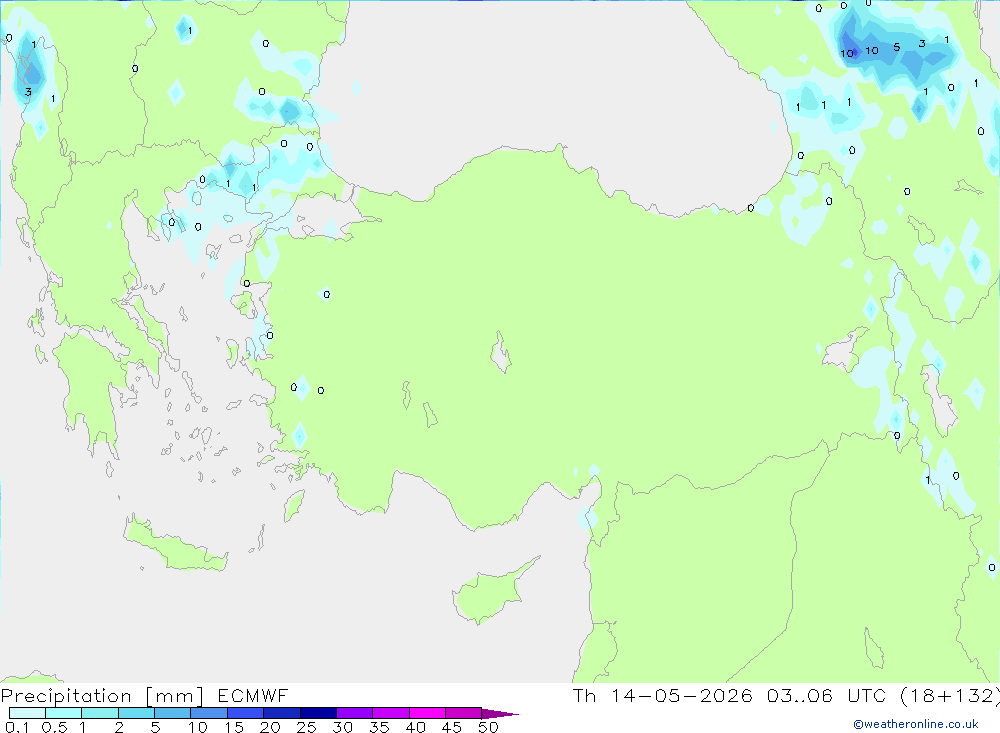The image size is (1000, 733).
Task: Click the 20–25 mm legend color swatch
Action: [x=282, y=713]
